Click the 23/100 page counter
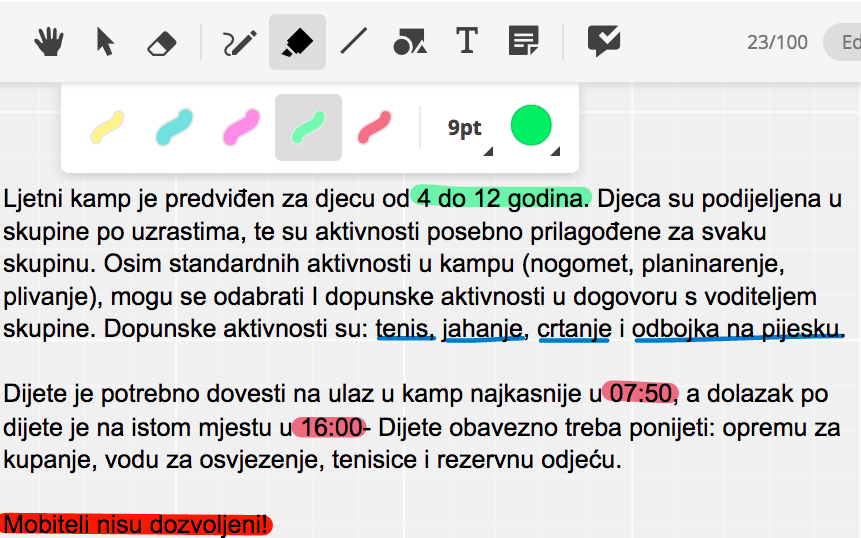861x538 pixels. pyautogui.click(x=777, y=42)
